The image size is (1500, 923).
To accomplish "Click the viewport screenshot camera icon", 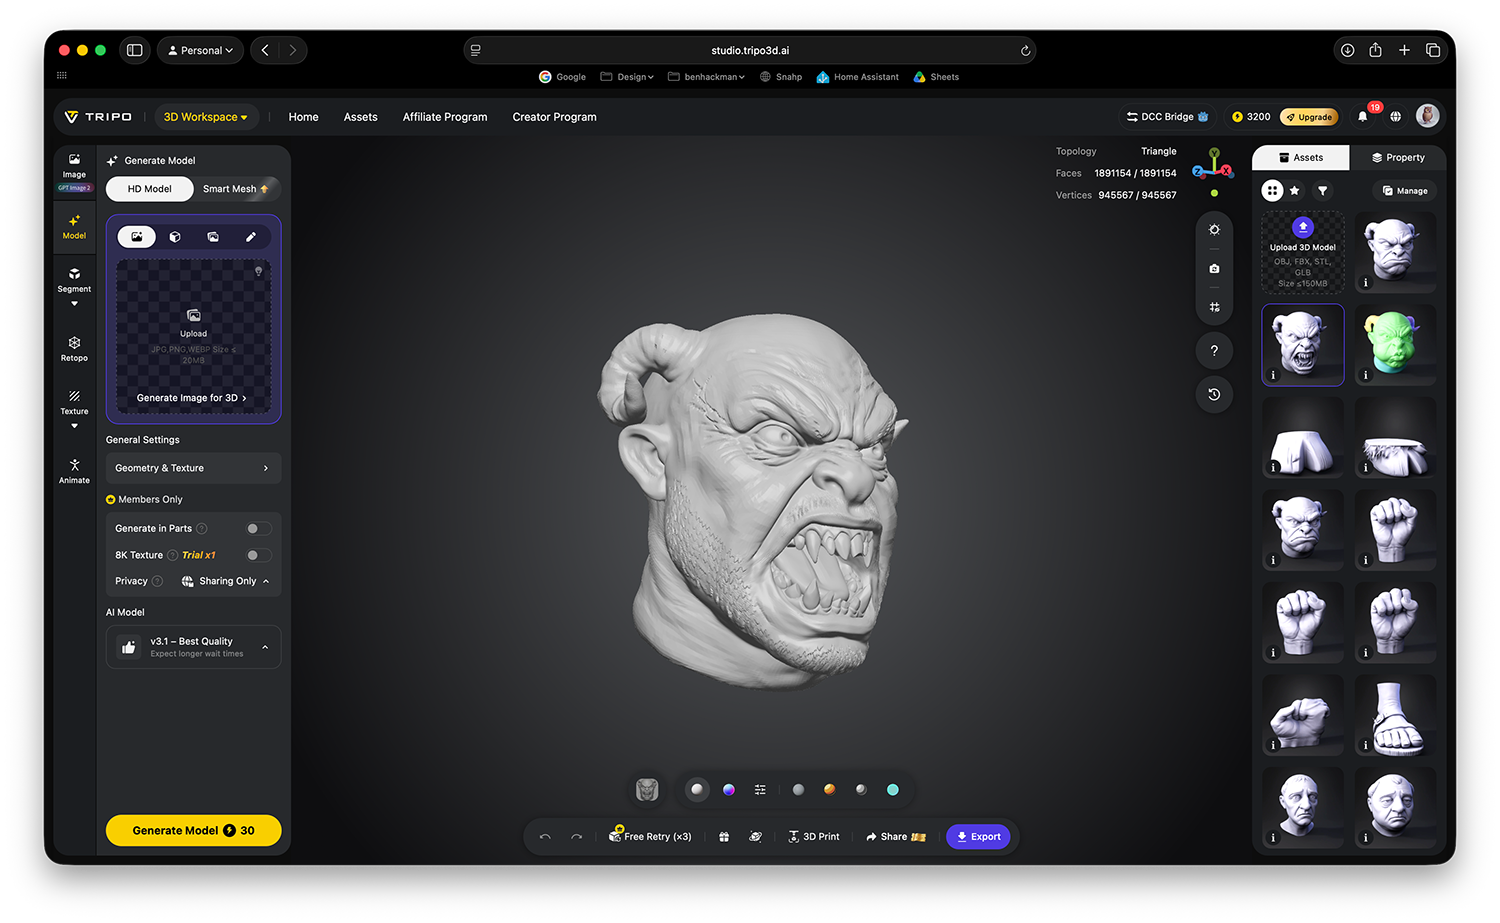I will (1214, 269).
